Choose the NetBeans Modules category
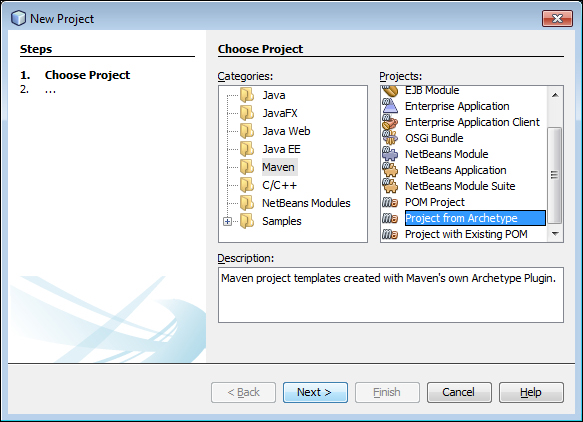Viewport: 583px width, 422px height. click(x=306, y=203)
